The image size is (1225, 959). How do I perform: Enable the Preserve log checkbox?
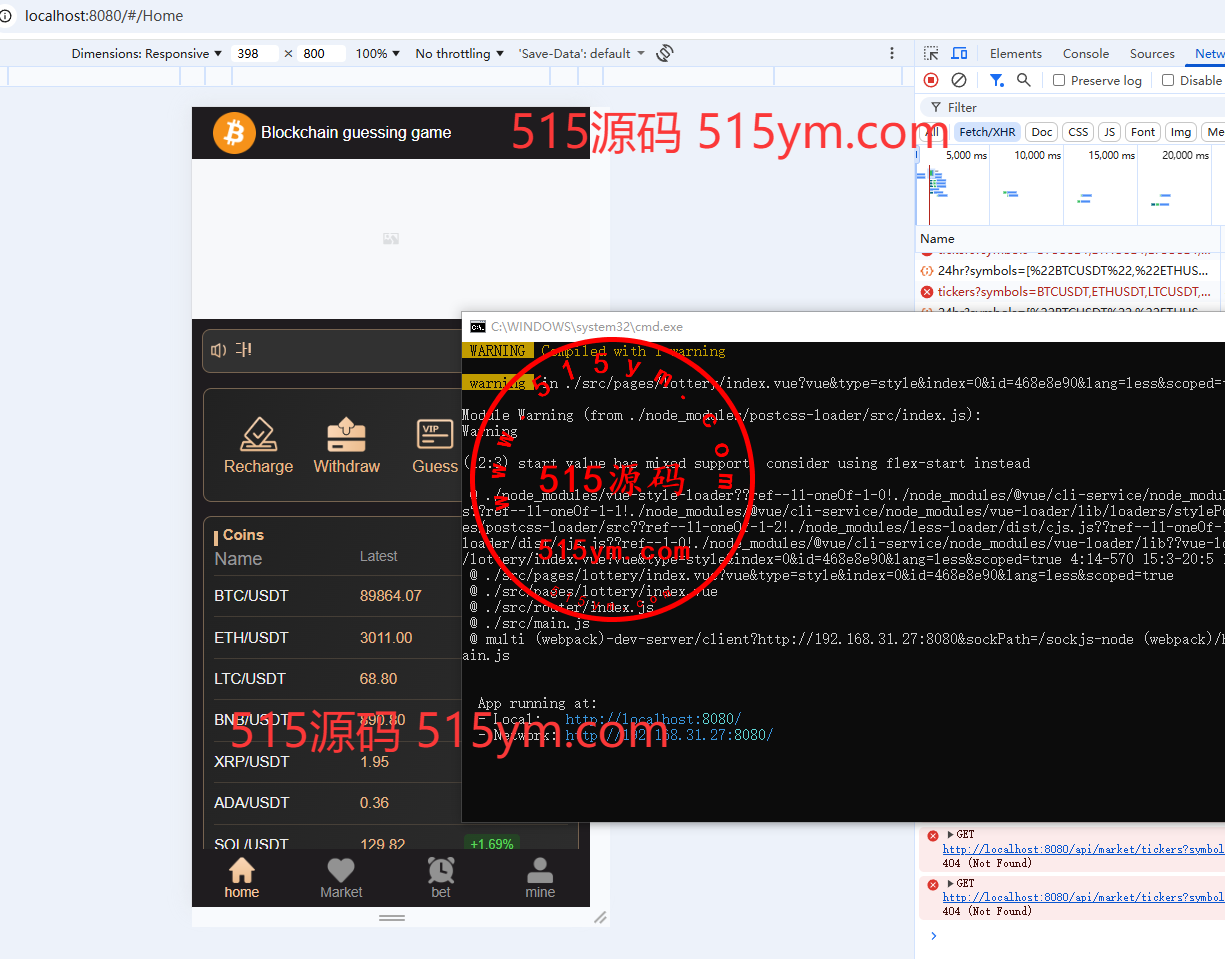tap(1059, 80)
